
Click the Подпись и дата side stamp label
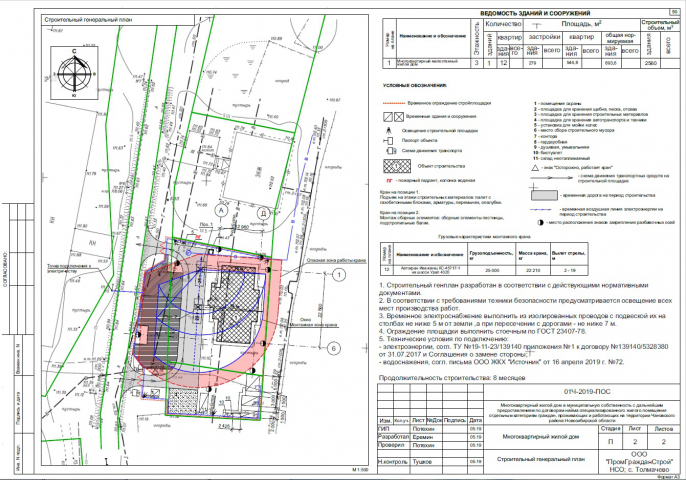(x=19, y=408)
